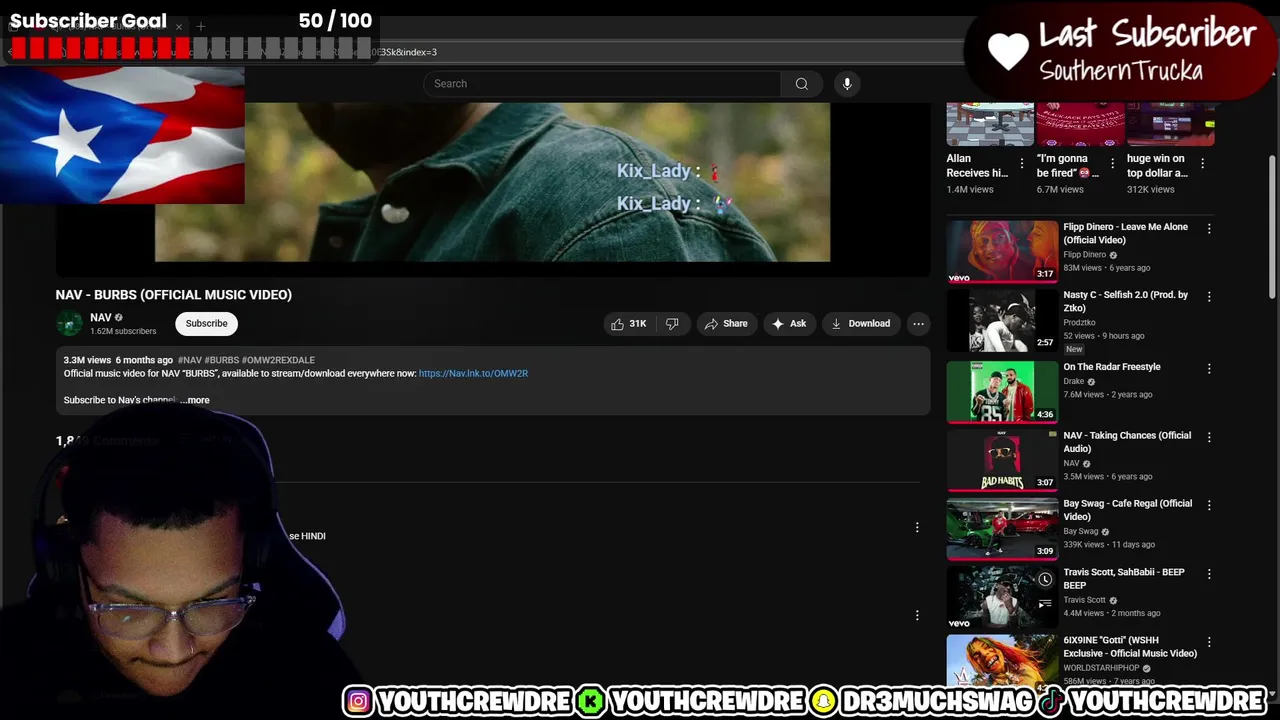Open Nasty C Selfish 2.0 thumbnail
Image resolution: width=1280 pixels, height=720 pixels.
pos(1002,320)
